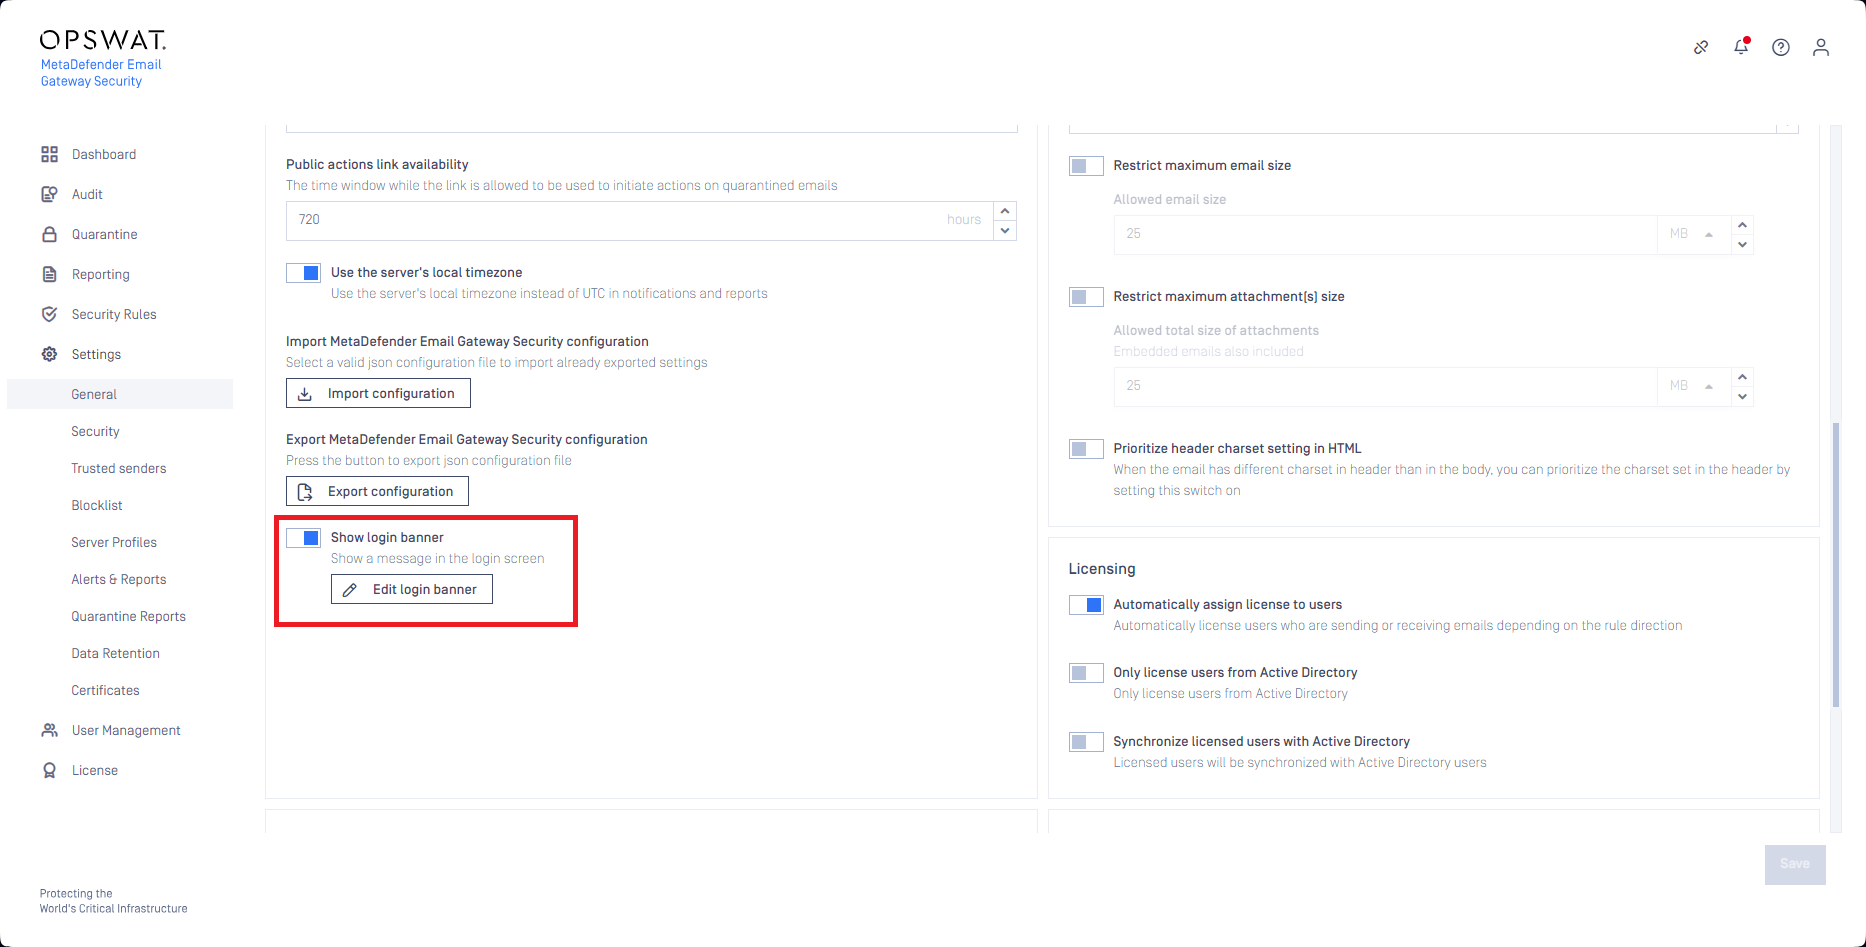
Task: Open Quarantine section
Action: point(105,234)
